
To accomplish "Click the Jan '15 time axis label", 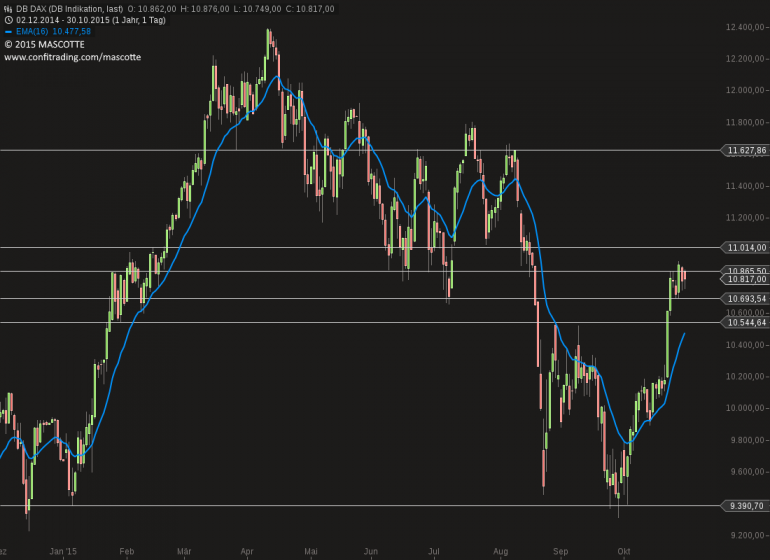I will coord(63,551).
